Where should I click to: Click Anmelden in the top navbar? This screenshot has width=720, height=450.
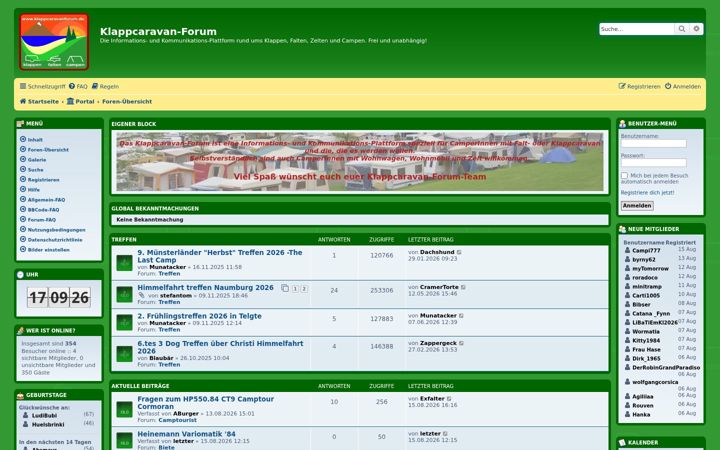(x=683, y=86)
